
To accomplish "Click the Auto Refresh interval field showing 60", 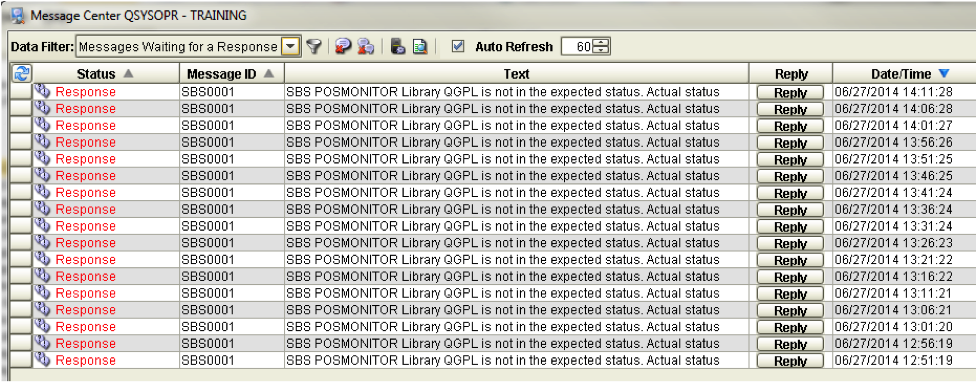I will point(578,47).
